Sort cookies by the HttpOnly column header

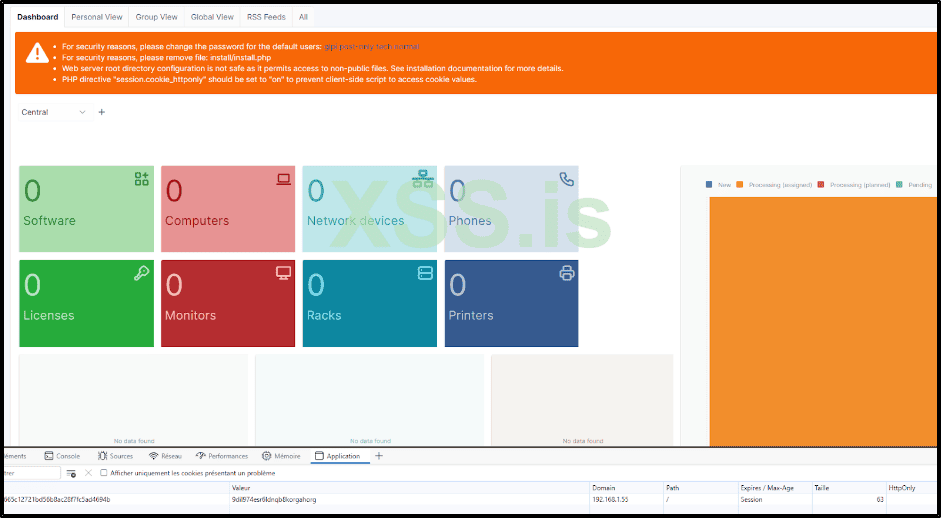click(x=912, y=488)
